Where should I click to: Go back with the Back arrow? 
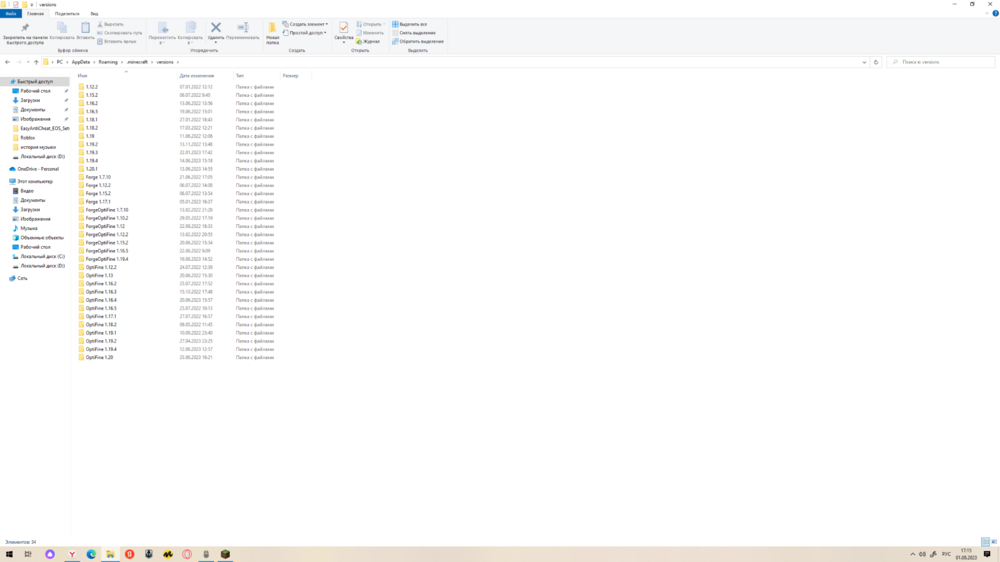click(8, 62)
